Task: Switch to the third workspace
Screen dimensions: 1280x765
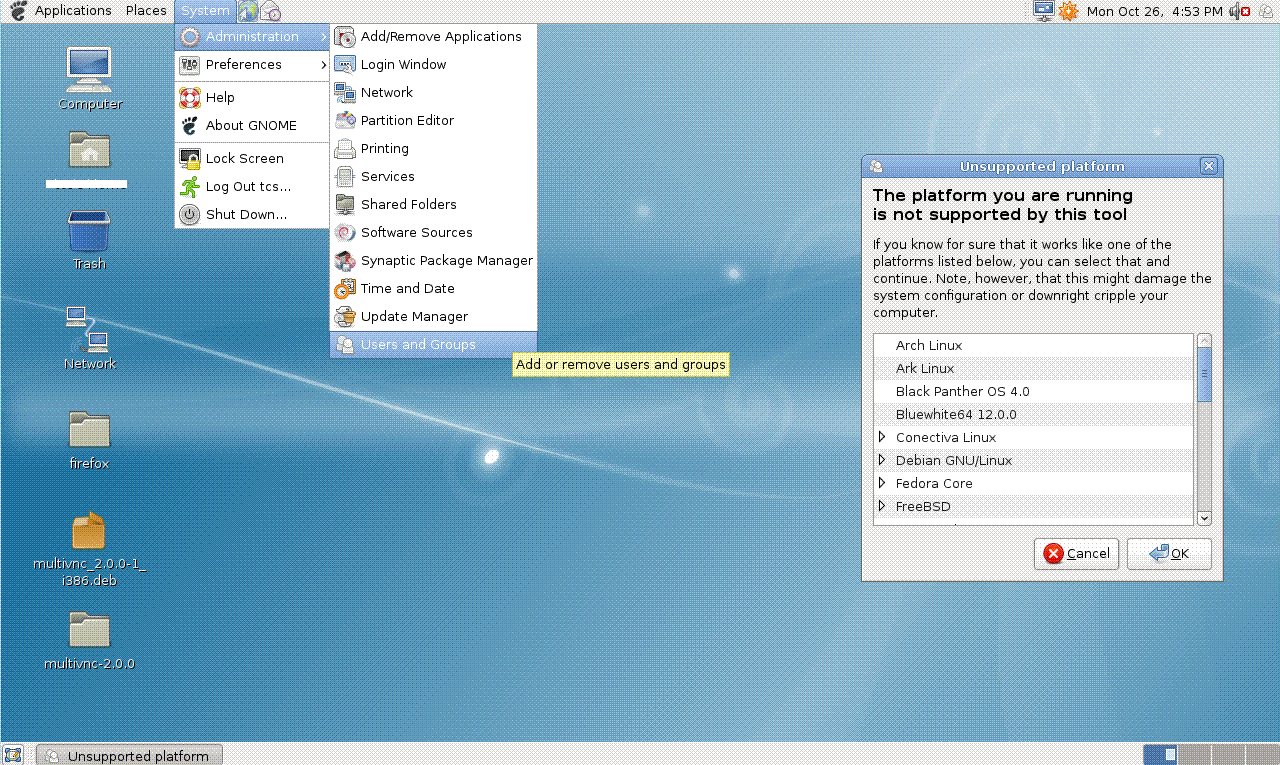Action: [x=1227, y=755]
